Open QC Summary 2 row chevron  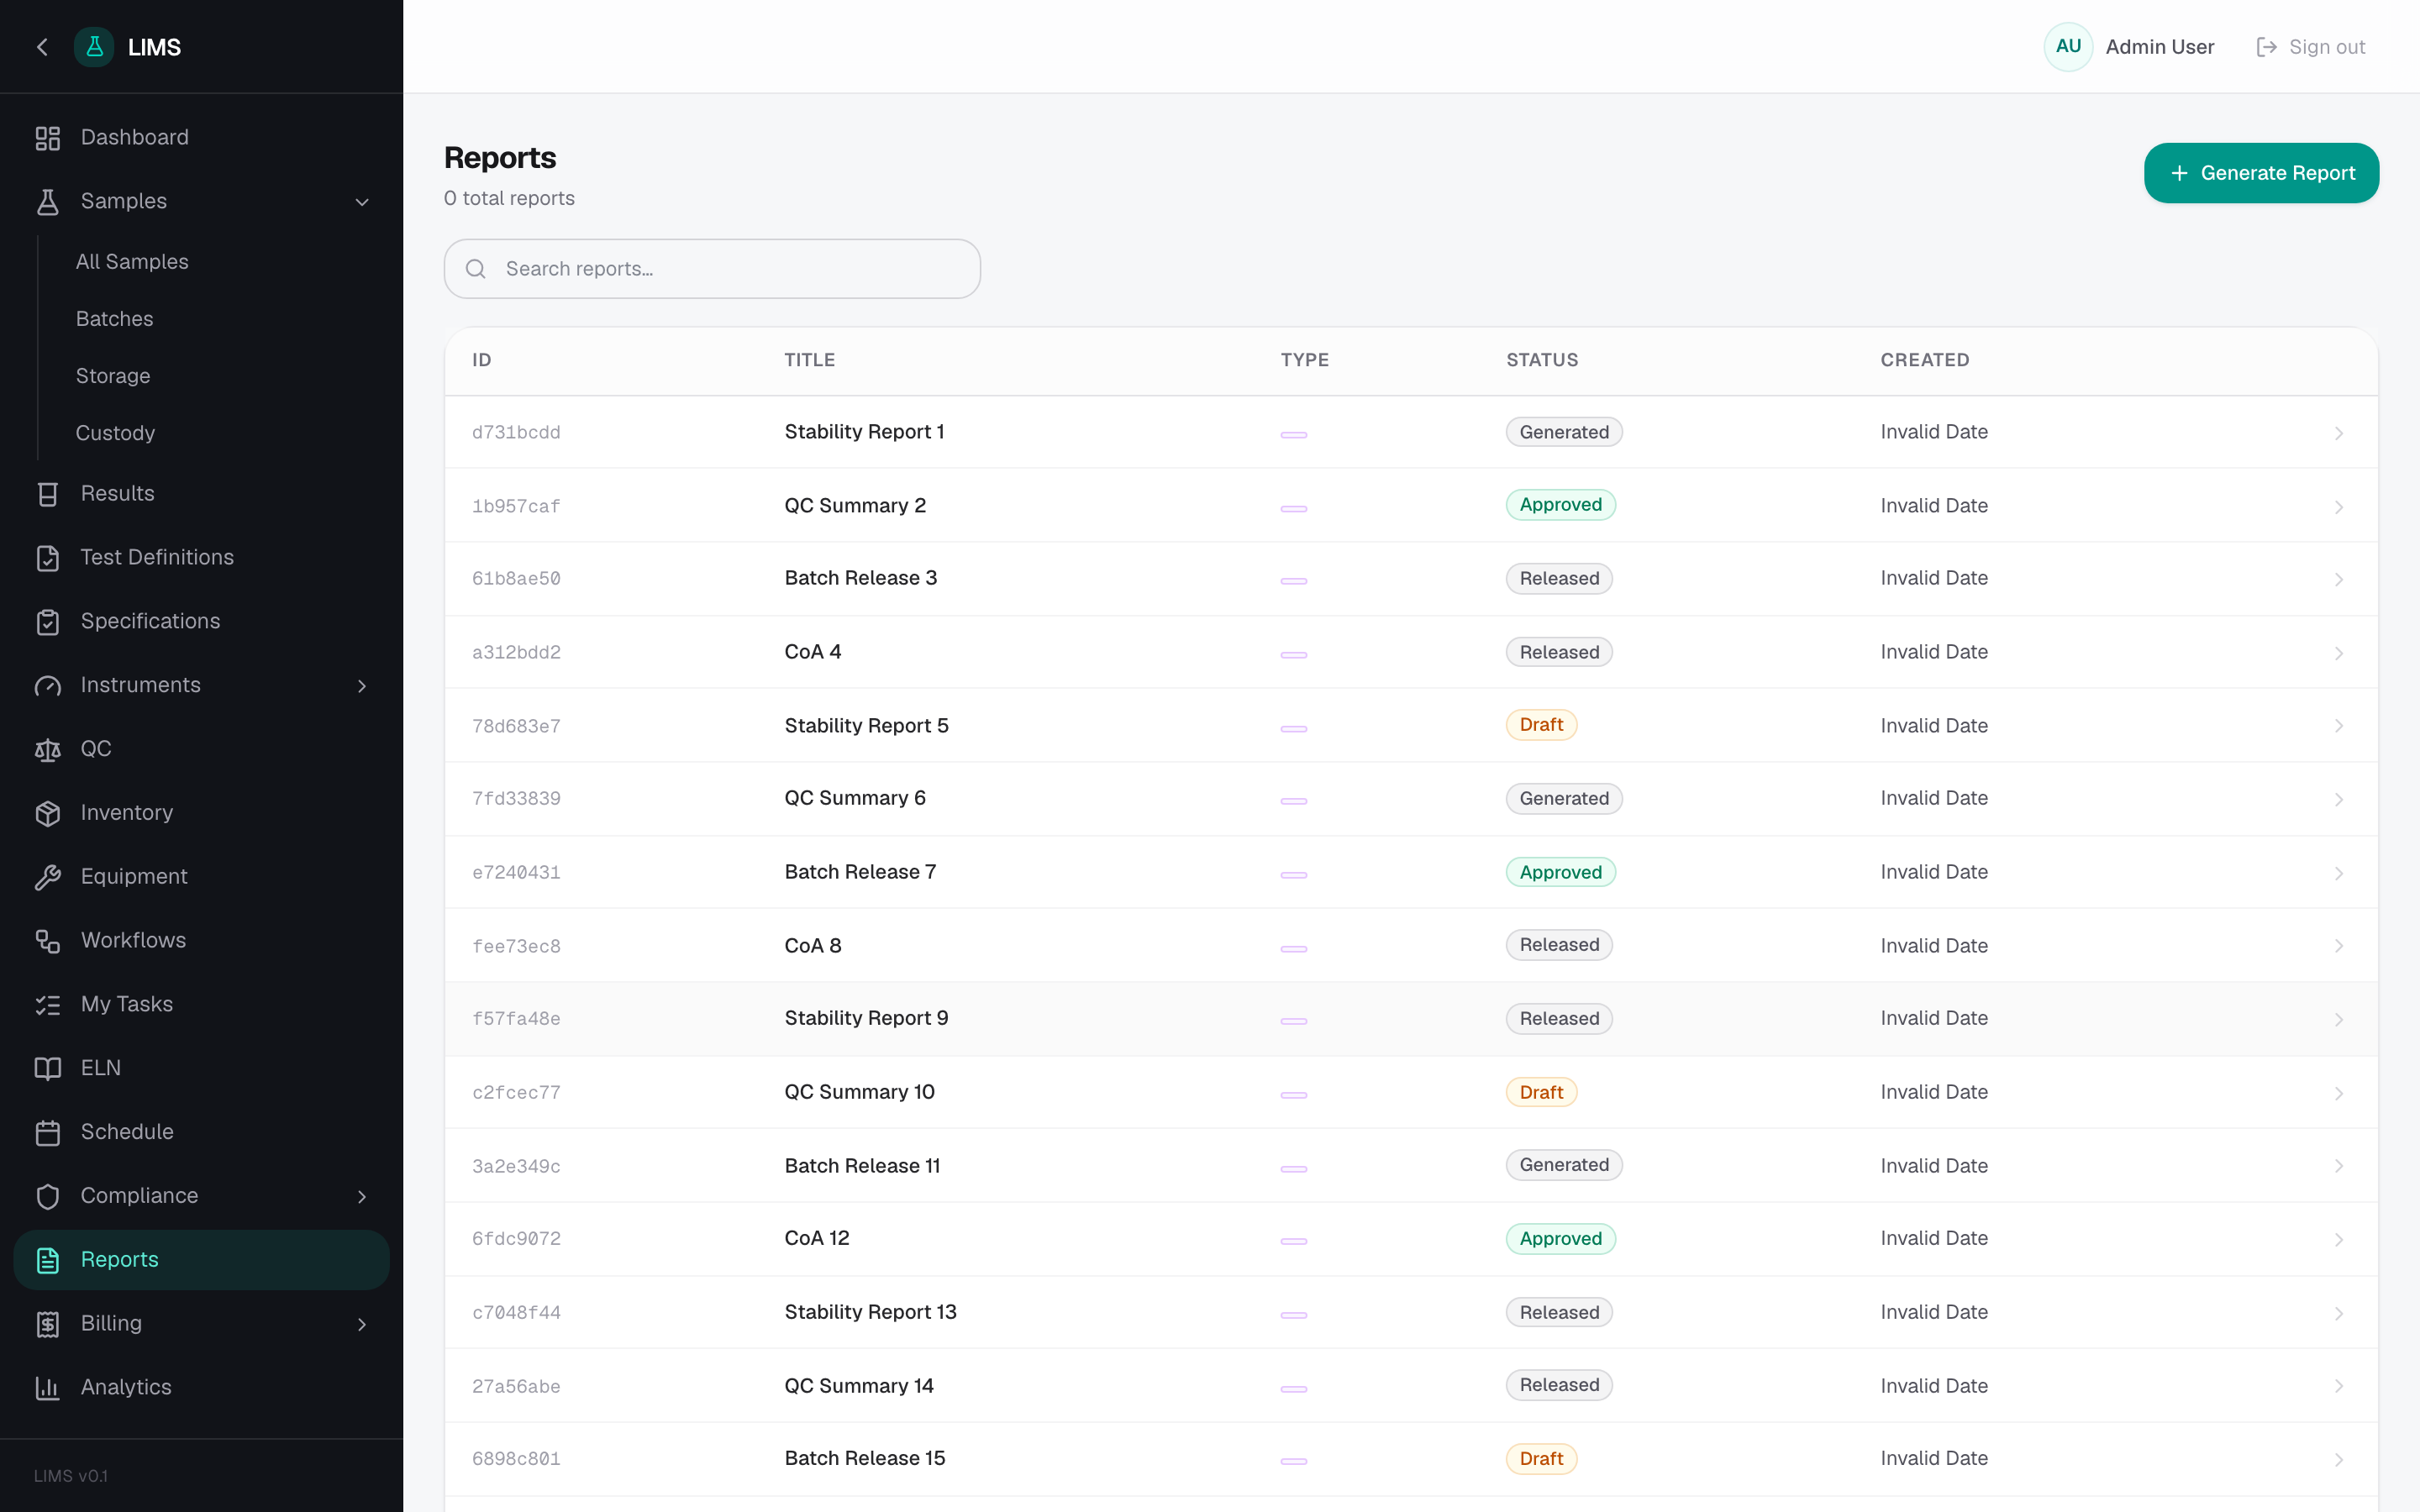pos(2339,507)
